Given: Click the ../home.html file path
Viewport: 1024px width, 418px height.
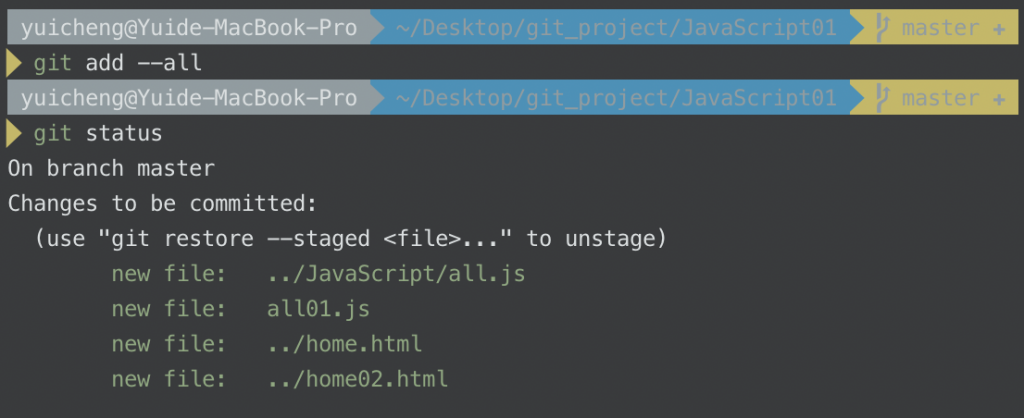Looking at the screenshot, I should pos(345,344).
